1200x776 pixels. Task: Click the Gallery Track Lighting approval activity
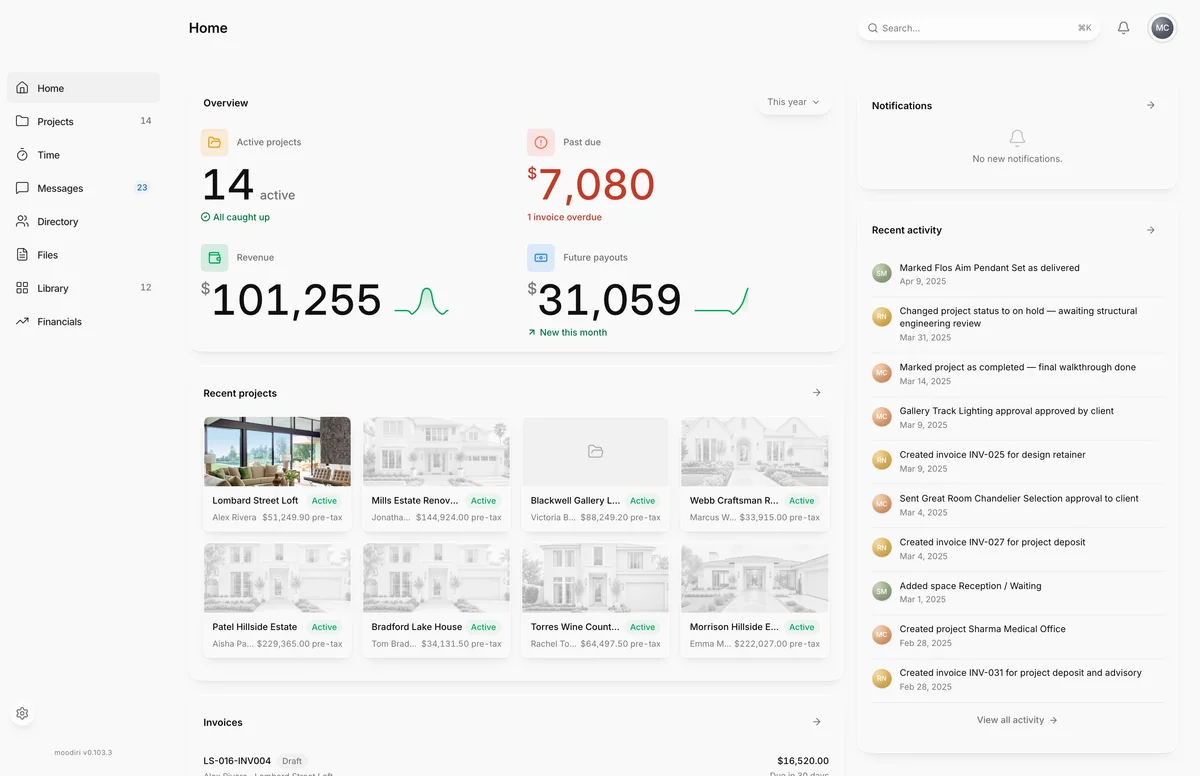point(1018,418)
